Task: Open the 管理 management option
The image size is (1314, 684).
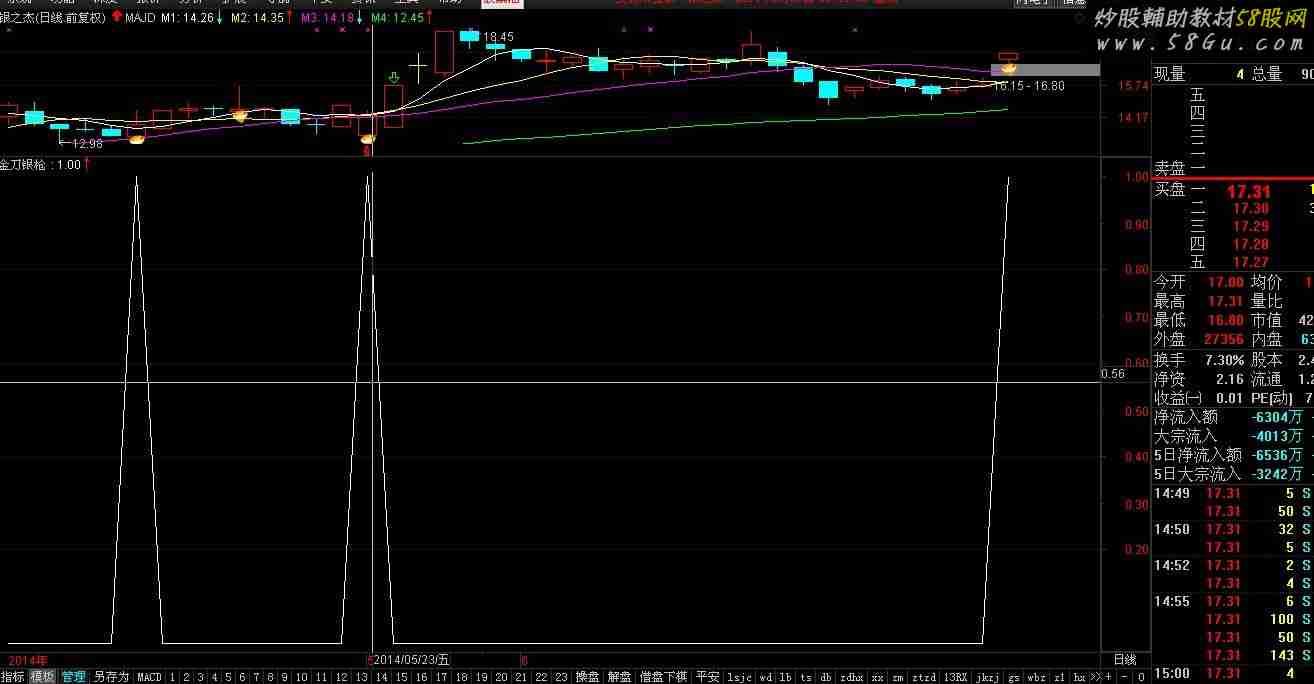Action: pyautogui.click(x=73, y=677)
